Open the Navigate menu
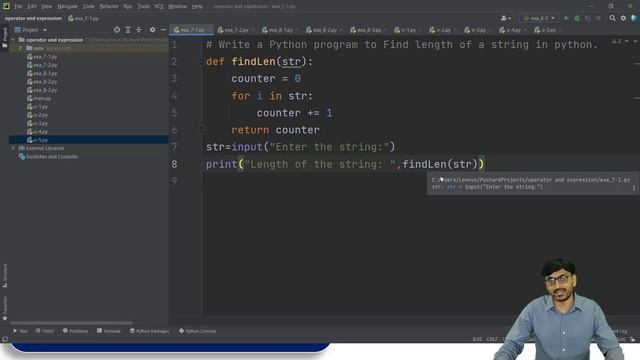This screenshot has width=640, height=360. coord(67,6)
